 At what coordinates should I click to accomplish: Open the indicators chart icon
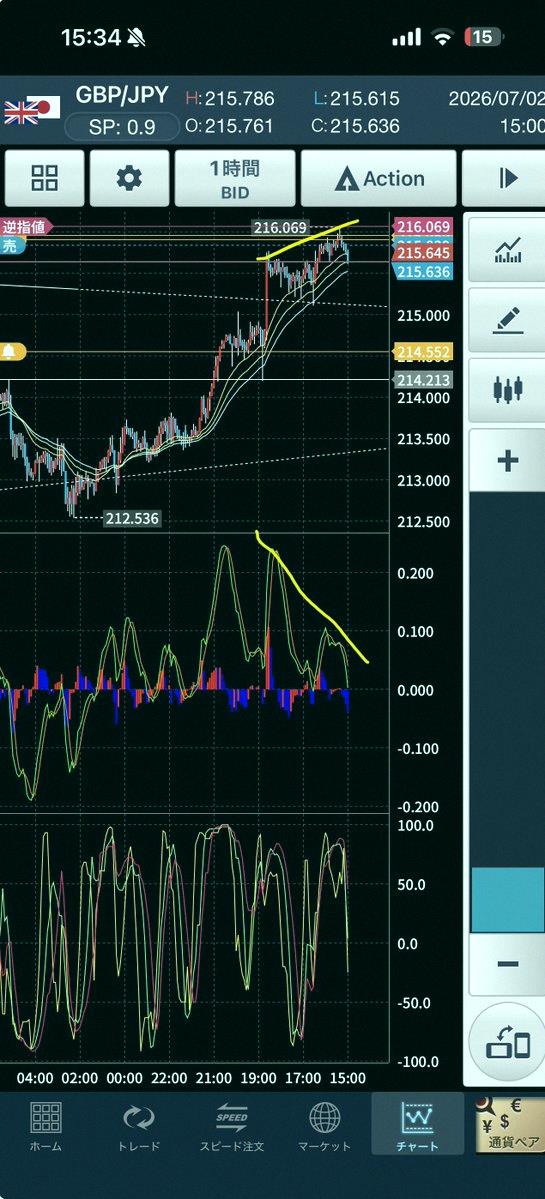click(x=507, y=250)
